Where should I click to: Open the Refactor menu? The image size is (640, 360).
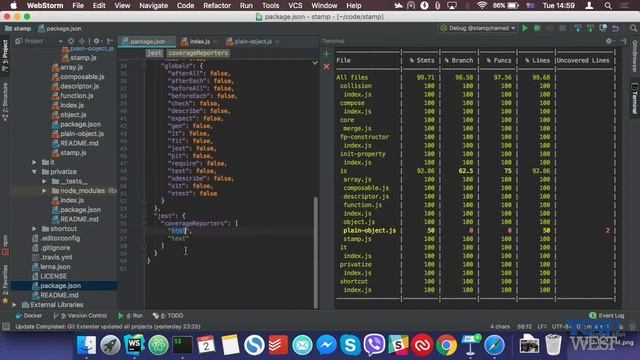coord(217,5)
